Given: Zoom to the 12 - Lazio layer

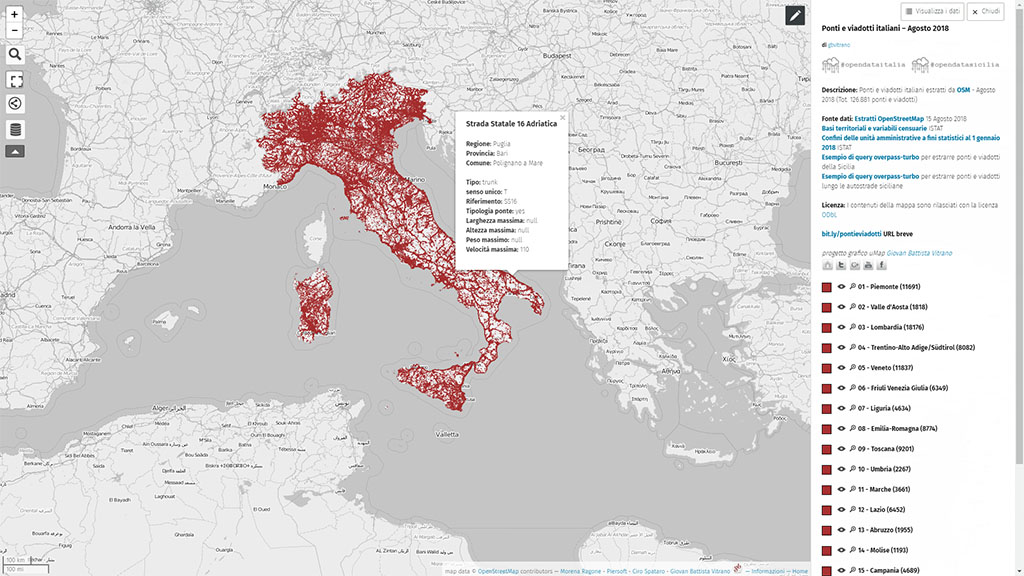Looking at the screenshot, I should pyautogui.click(x=852, y=509).
